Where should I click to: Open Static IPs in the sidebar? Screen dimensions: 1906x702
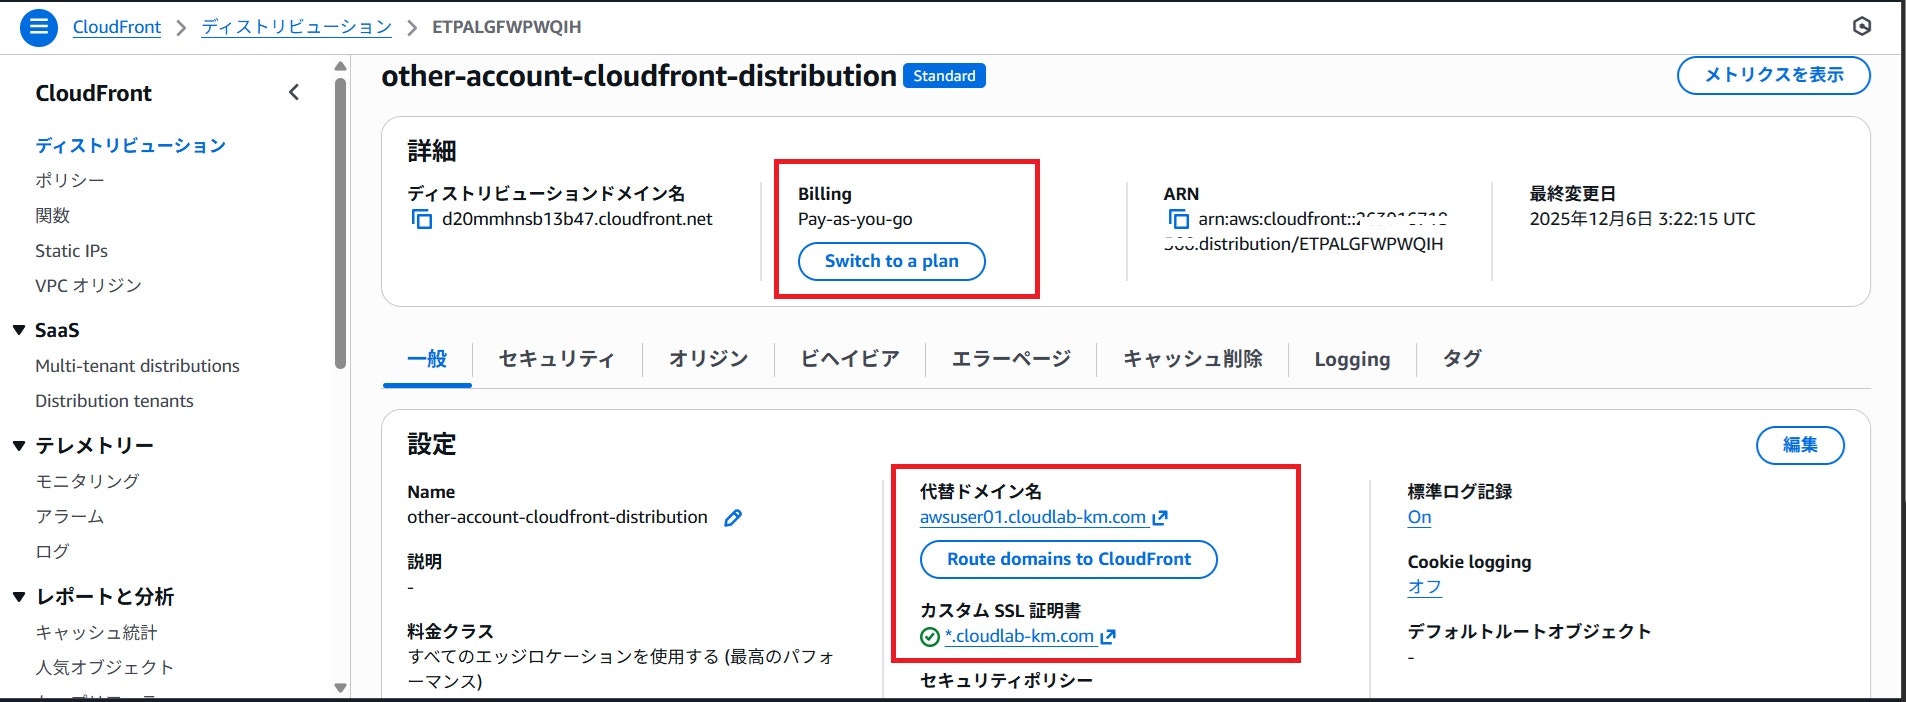pyautogui.click(x=71, y=251)
